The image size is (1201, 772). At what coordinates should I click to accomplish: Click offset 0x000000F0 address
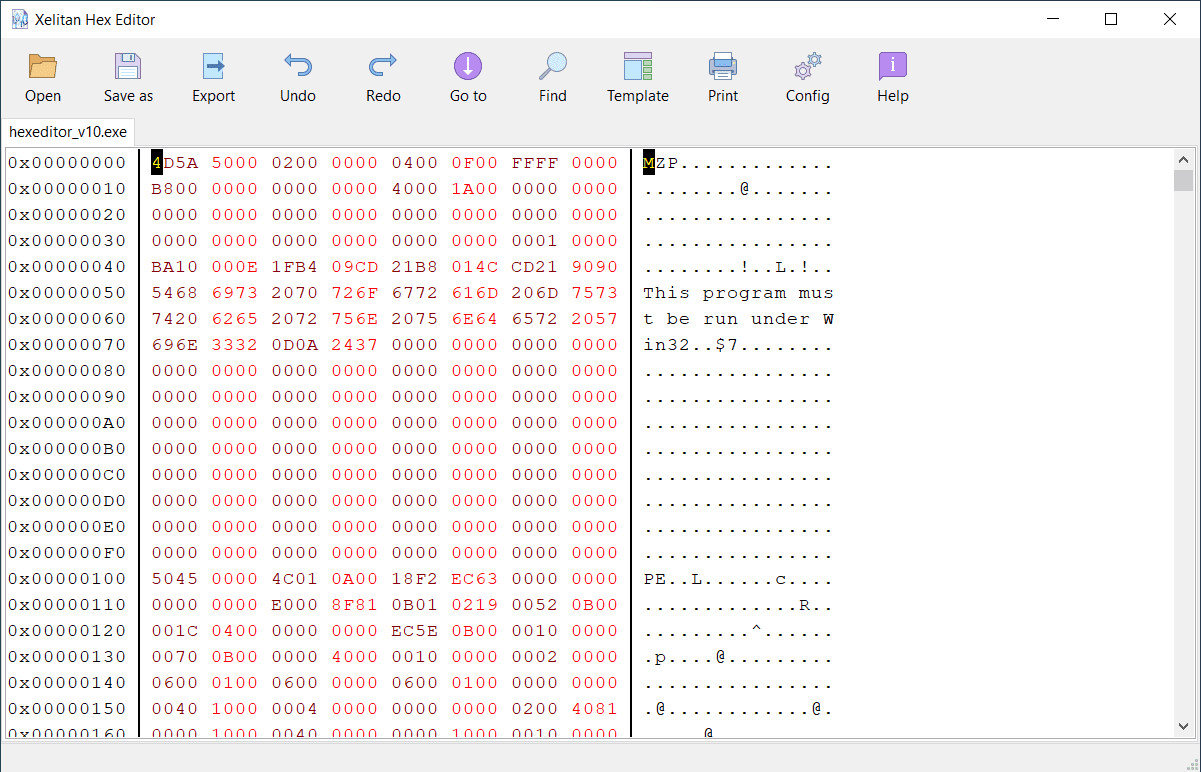point(67,553)
